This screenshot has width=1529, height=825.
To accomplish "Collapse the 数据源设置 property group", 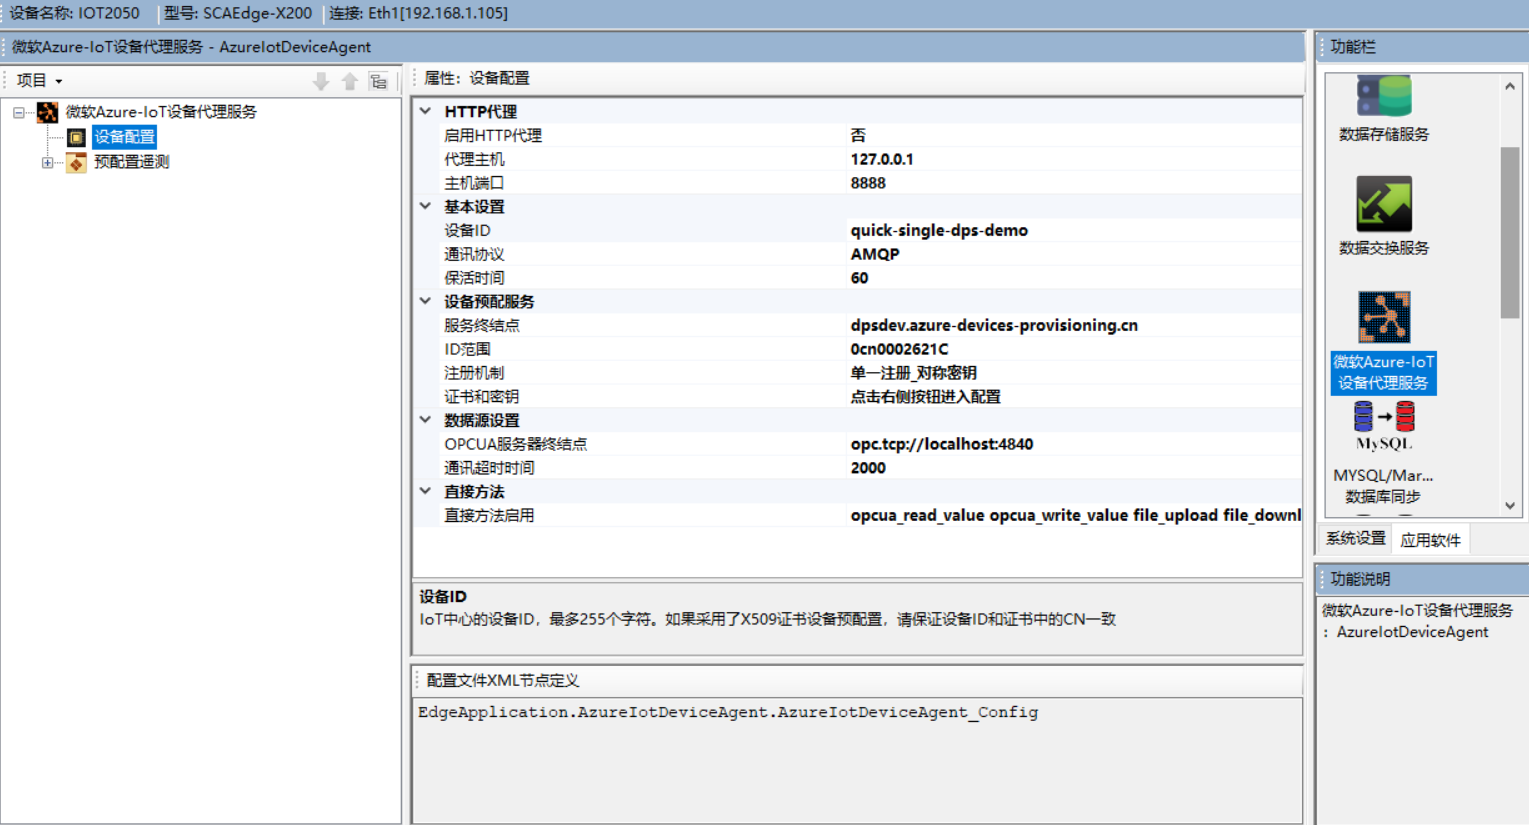I will [x=426, y=420].
